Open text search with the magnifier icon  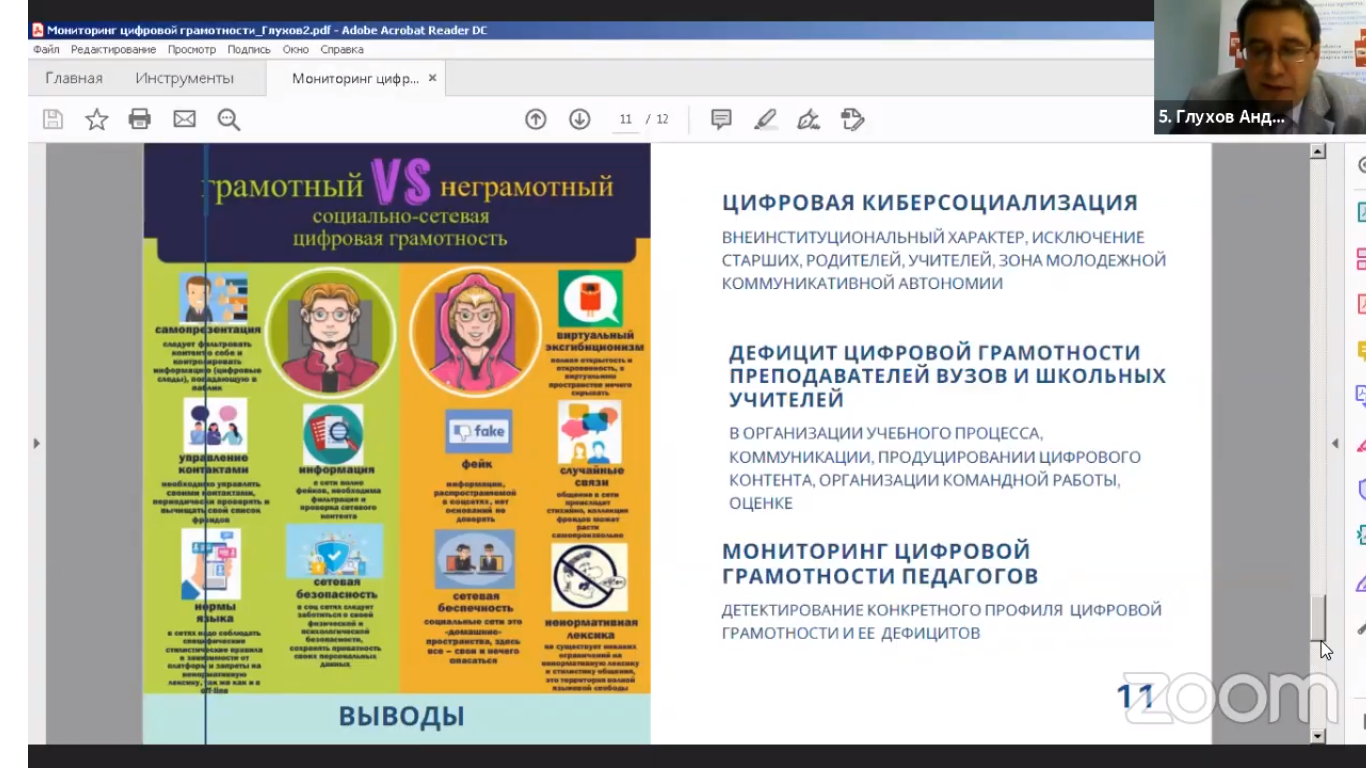coord(229,120)
